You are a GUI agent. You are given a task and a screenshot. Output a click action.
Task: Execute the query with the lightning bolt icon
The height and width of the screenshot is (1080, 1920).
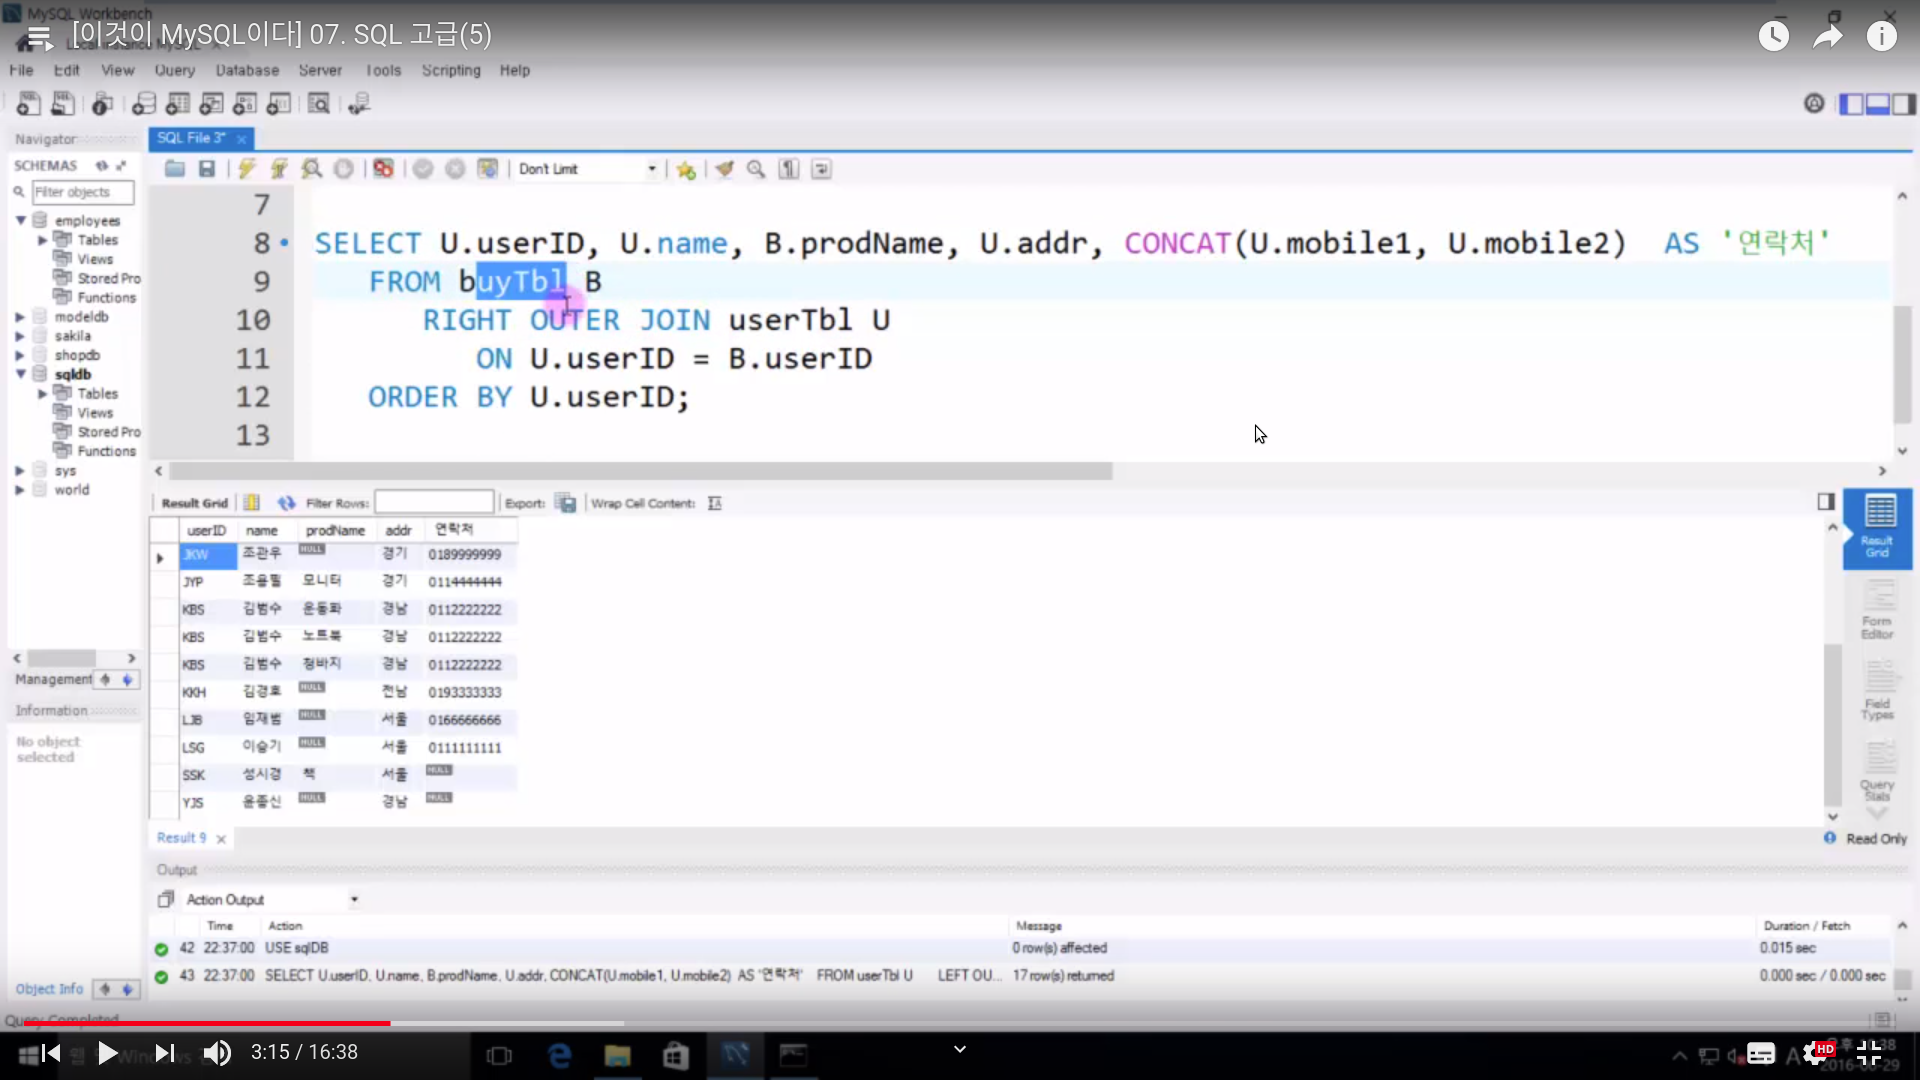point(247,169)
